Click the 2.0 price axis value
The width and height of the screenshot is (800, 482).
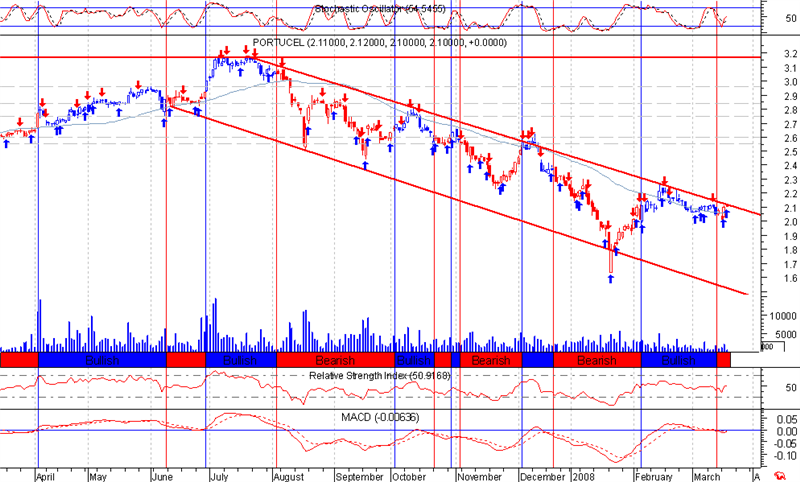pos(790,222)
